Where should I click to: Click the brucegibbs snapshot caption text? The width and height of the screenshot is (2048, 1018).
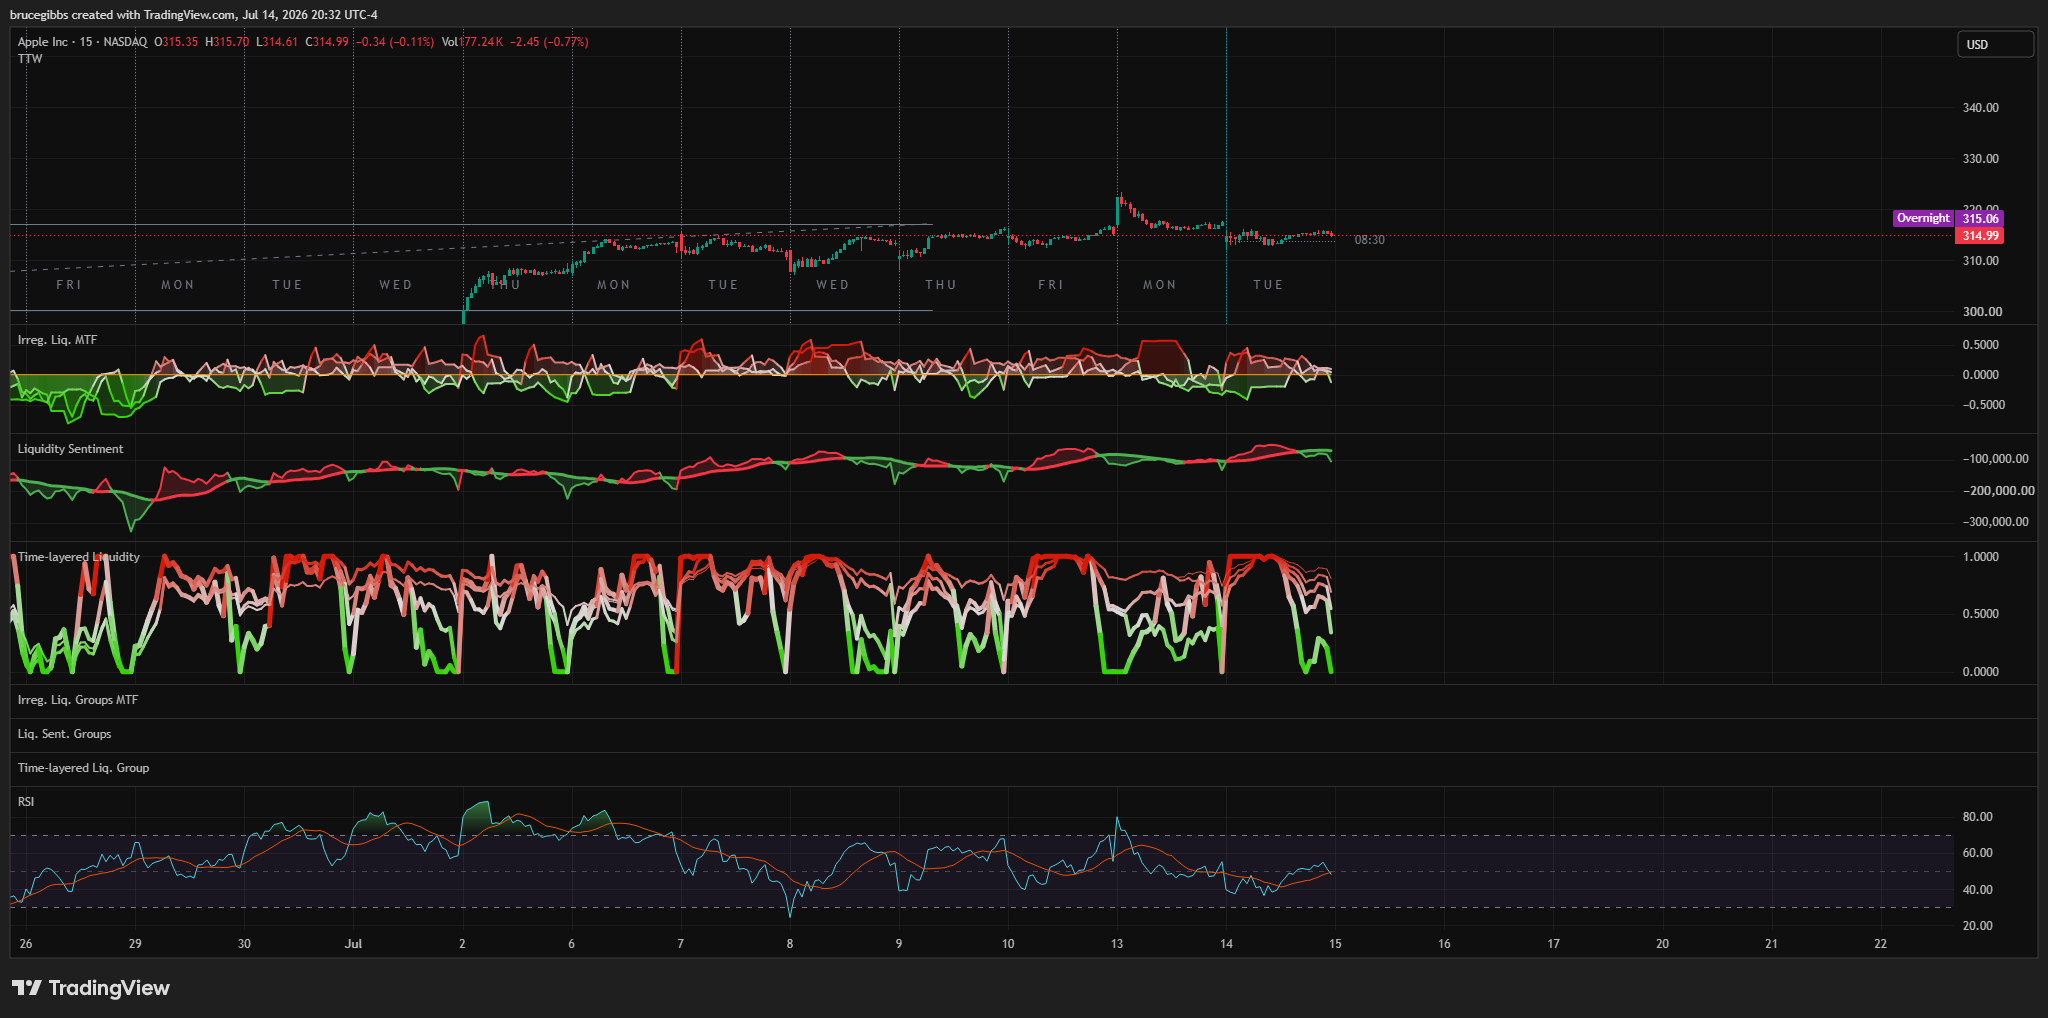click(194, 15)
